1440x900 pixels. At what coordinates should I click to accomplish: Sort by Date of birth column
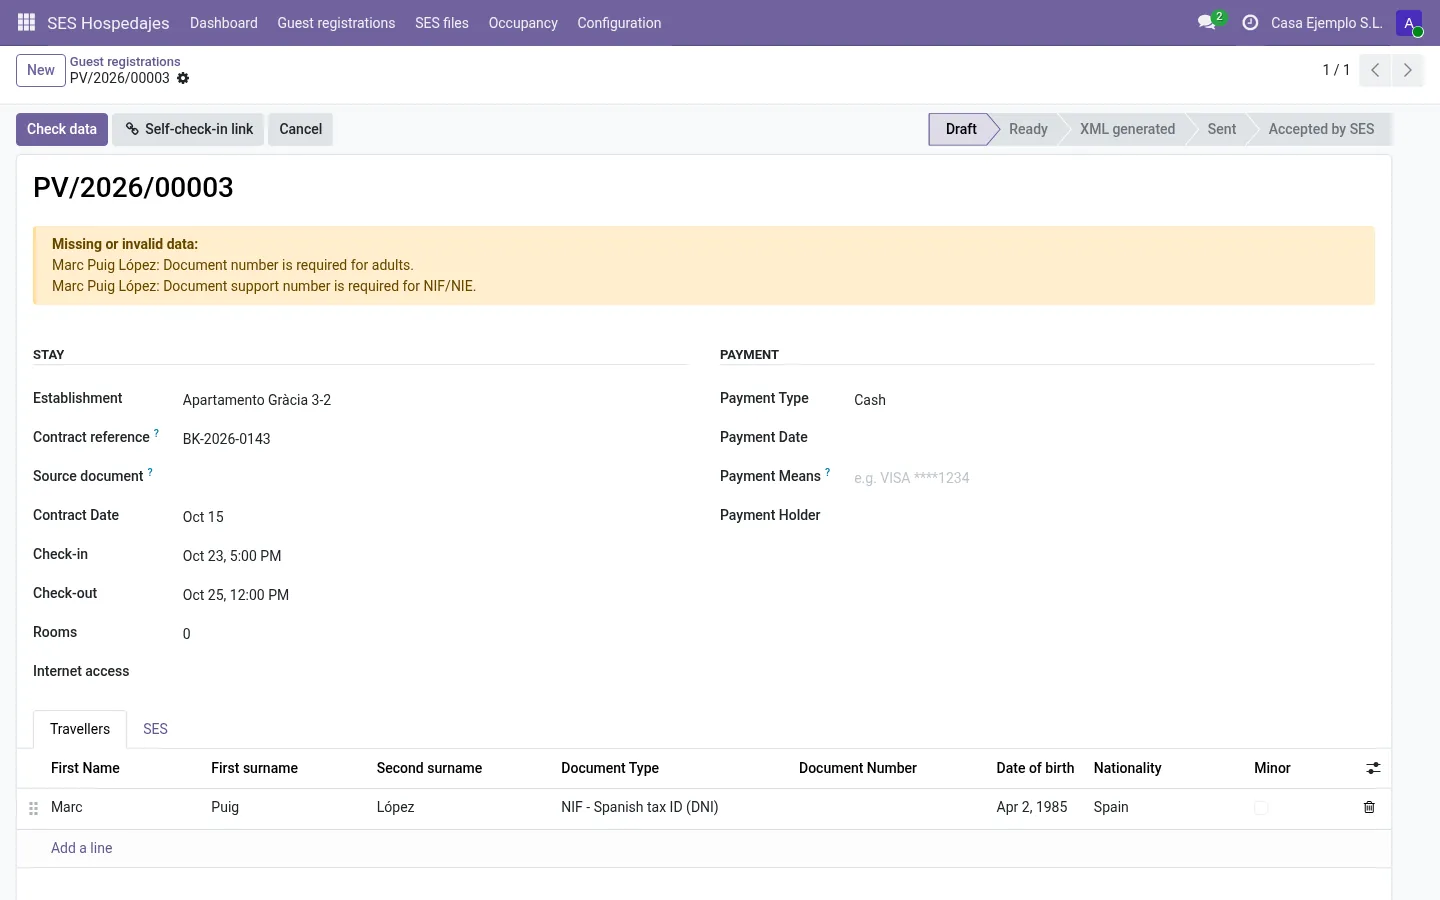(1035, 768)
